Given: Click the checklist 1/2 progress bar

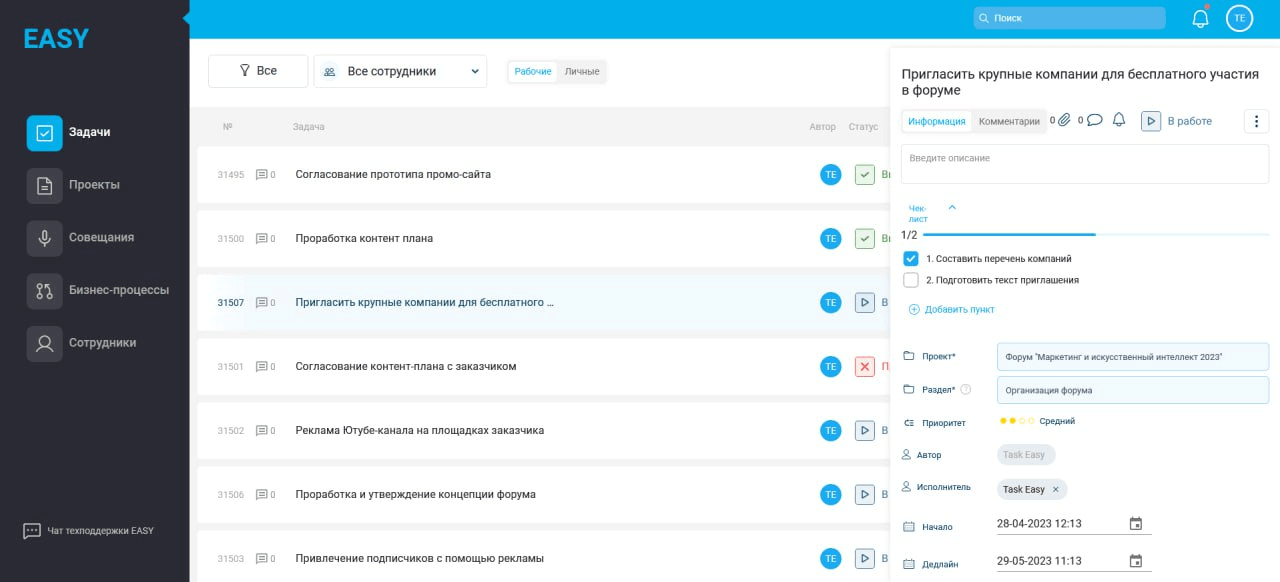Looking at the screenshot, I should point(1096,234).
